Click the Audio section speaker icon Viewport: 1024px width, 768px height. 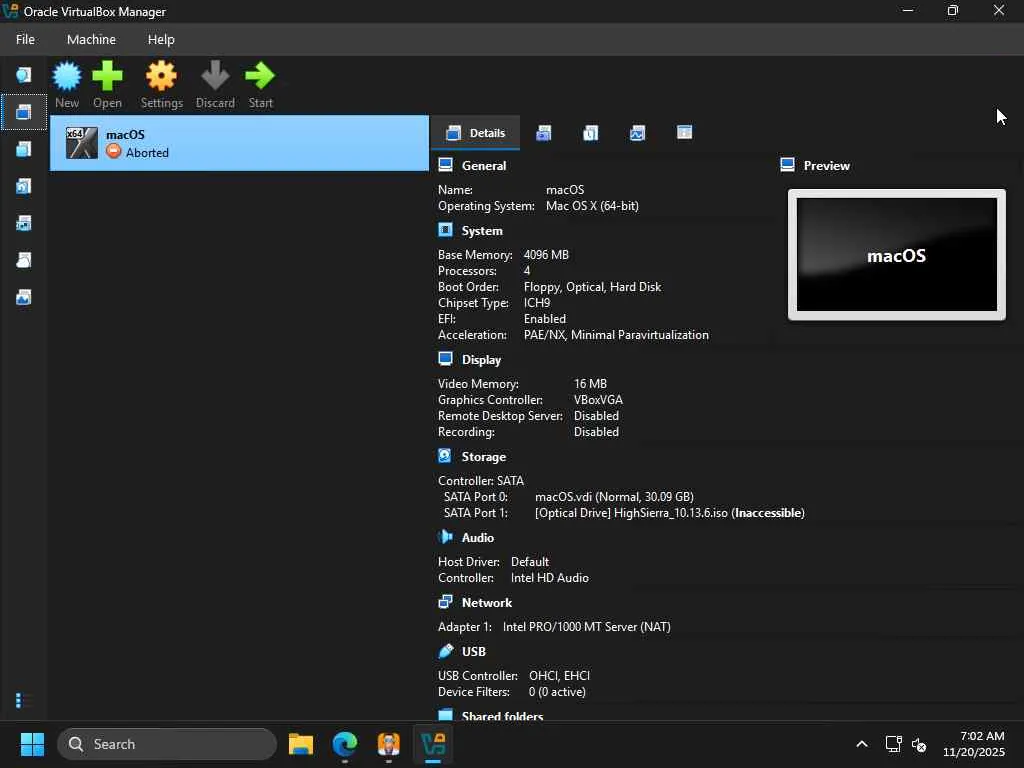point(445,537)
